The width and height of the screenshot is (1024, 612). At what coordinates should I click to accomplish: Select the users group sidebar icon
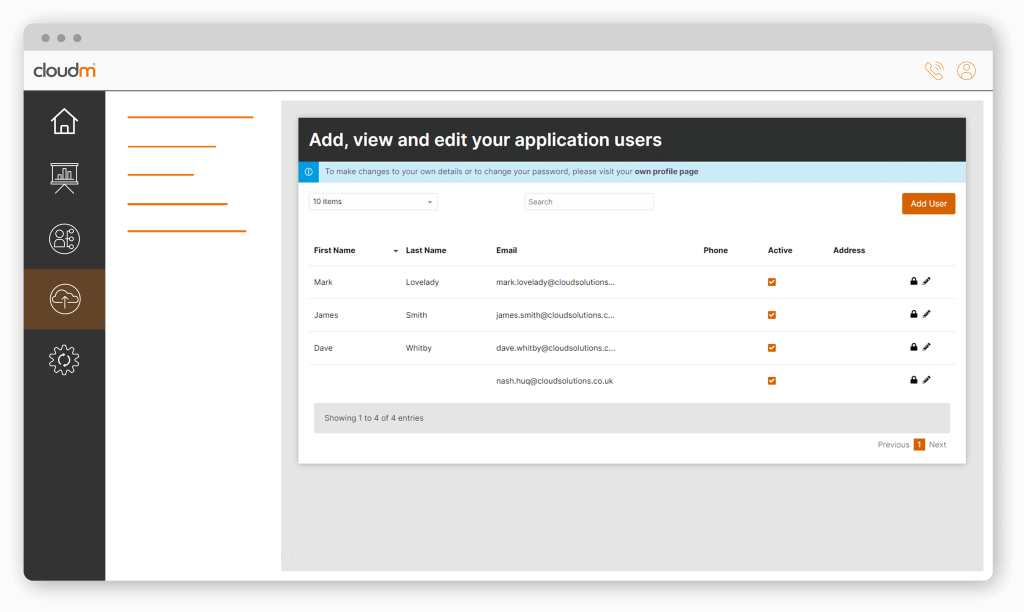[x=64, y=239]
